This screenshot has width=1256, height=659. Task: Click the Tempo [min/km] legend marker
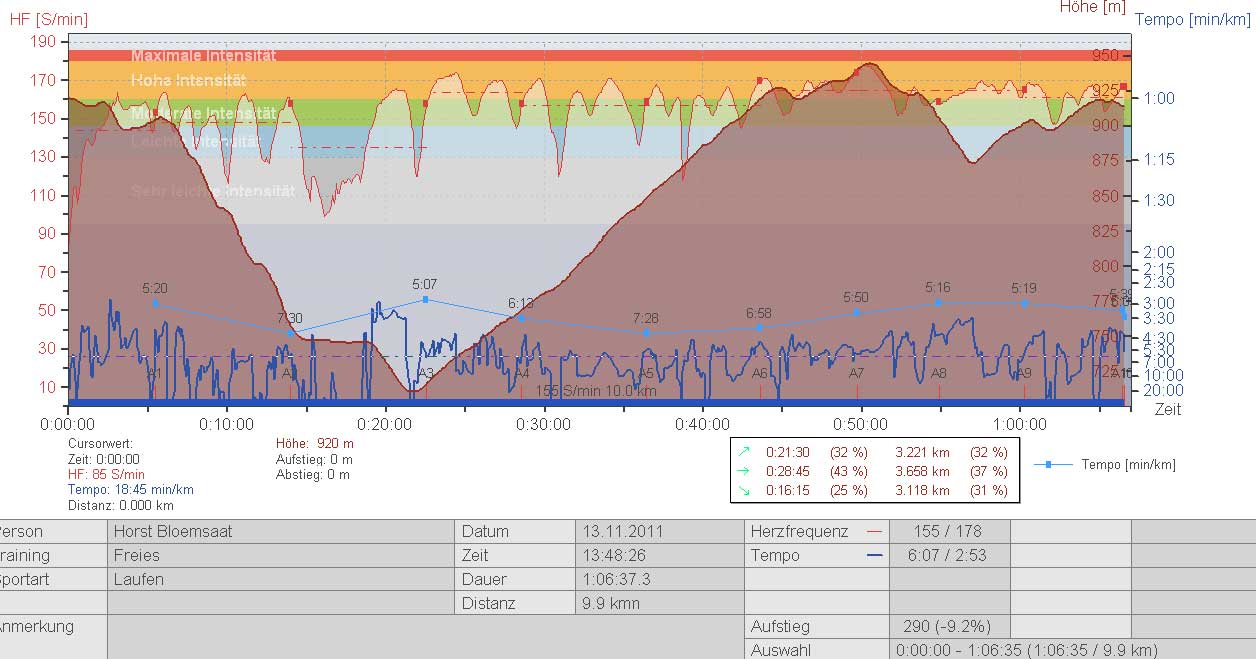click(1048, 465)
